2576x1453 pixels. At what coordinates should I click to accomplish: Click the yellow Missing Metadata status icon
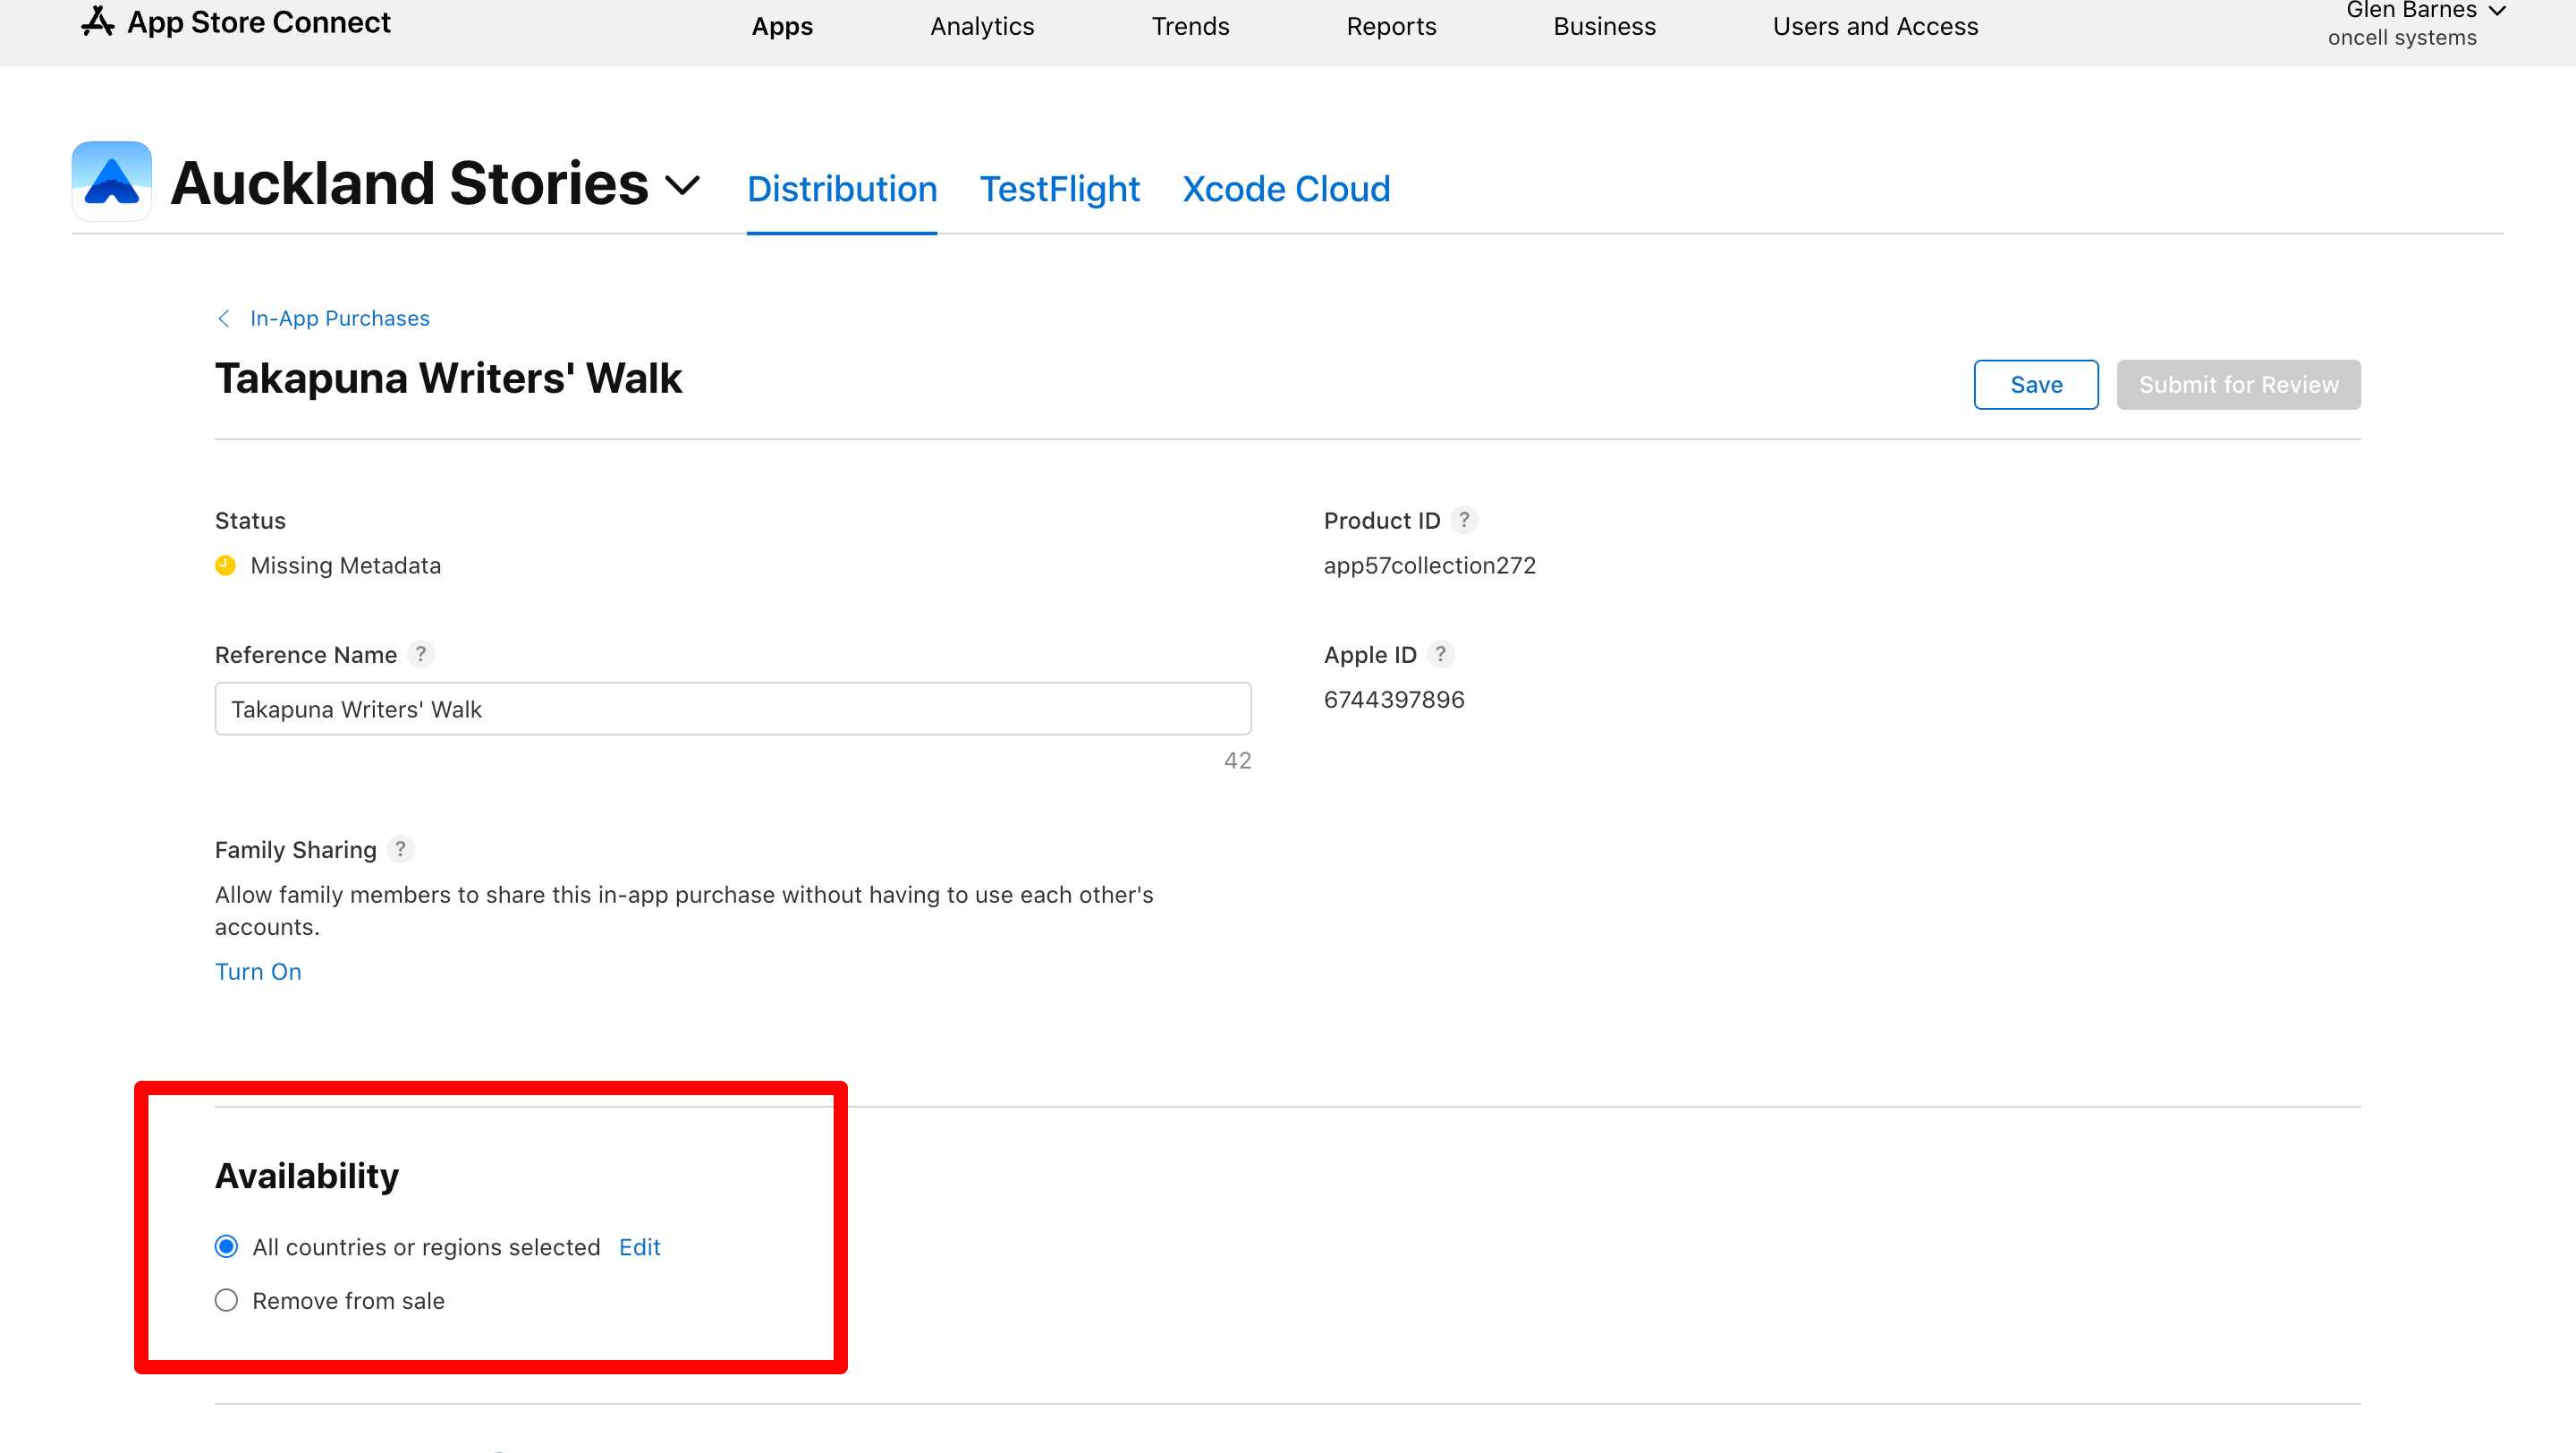226,565
